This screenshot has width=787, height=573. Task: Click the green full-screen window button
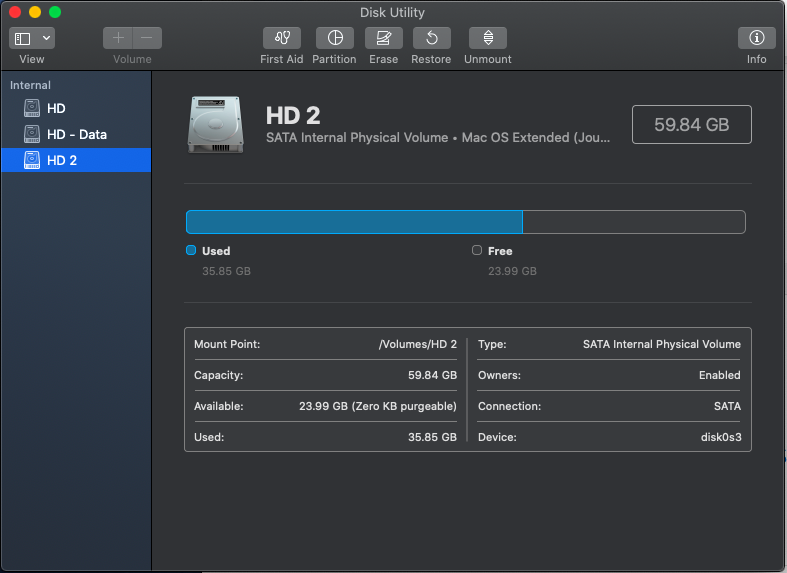(x=55, y=12)
